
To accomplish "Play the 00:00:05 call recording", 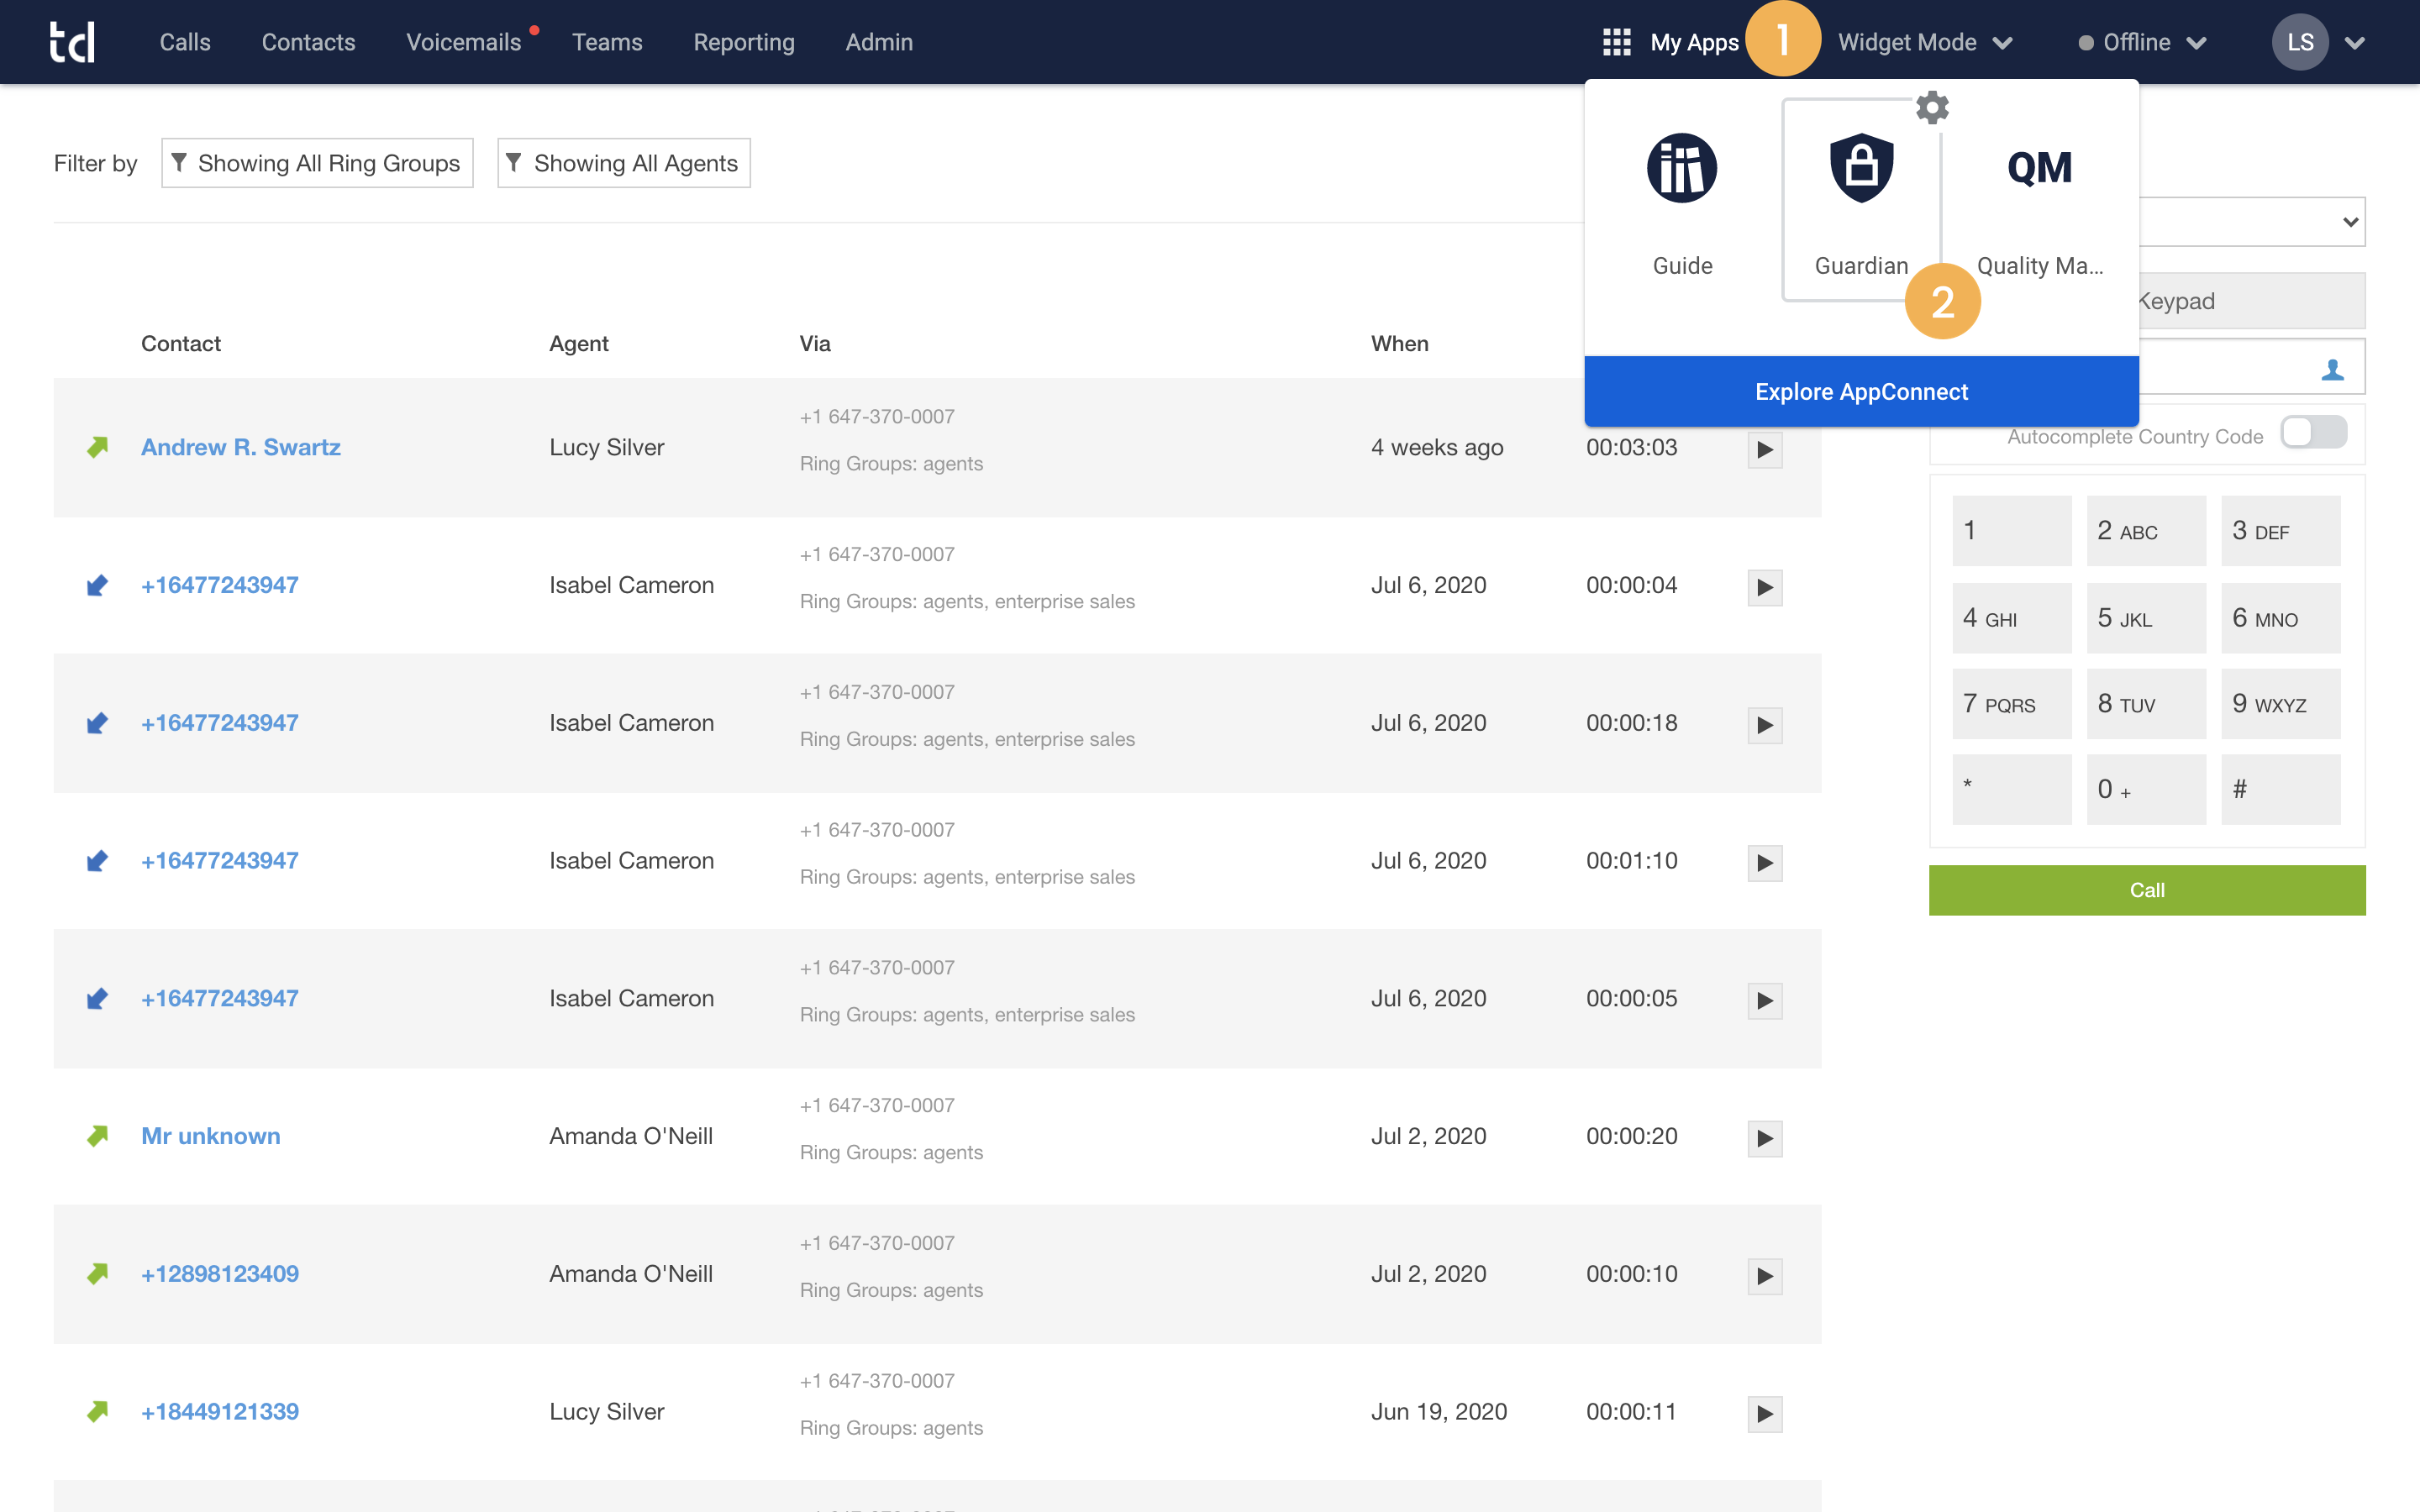I will pos(1765,1001).
